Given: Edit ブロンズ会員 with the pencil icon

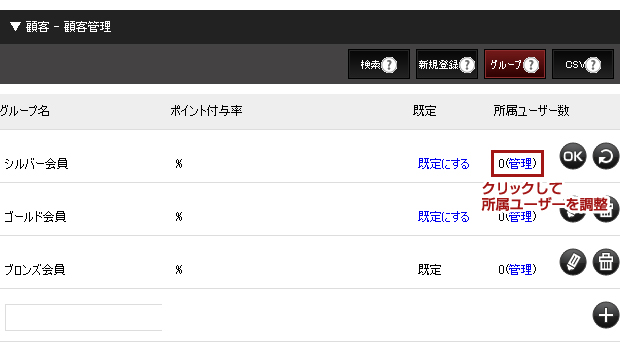Looking at the screenshot, I should [x=573, y=262].
